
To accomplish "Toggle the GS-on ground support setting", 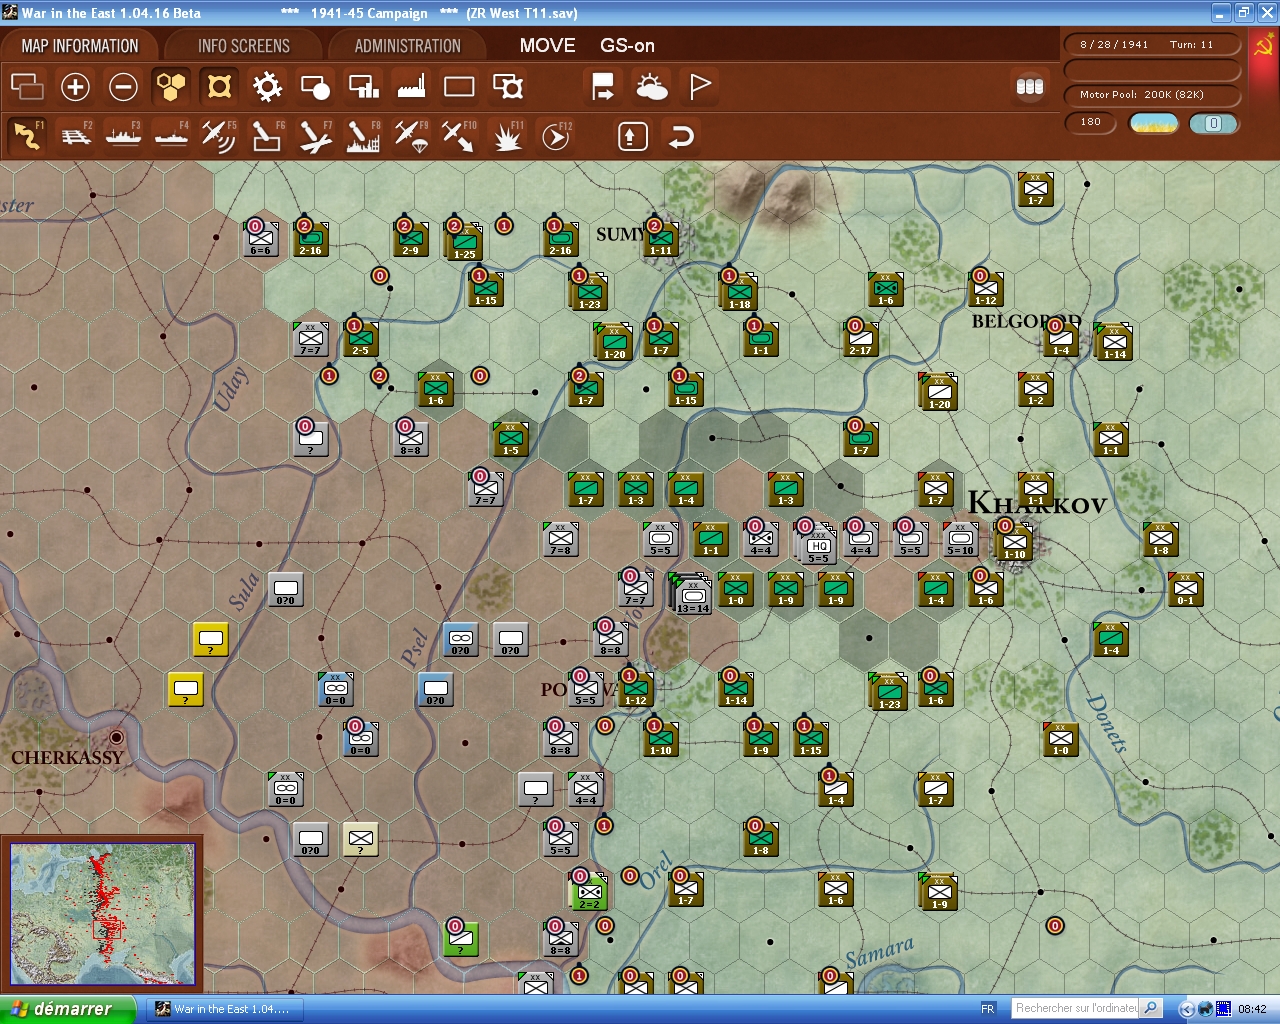I will 627,46.
